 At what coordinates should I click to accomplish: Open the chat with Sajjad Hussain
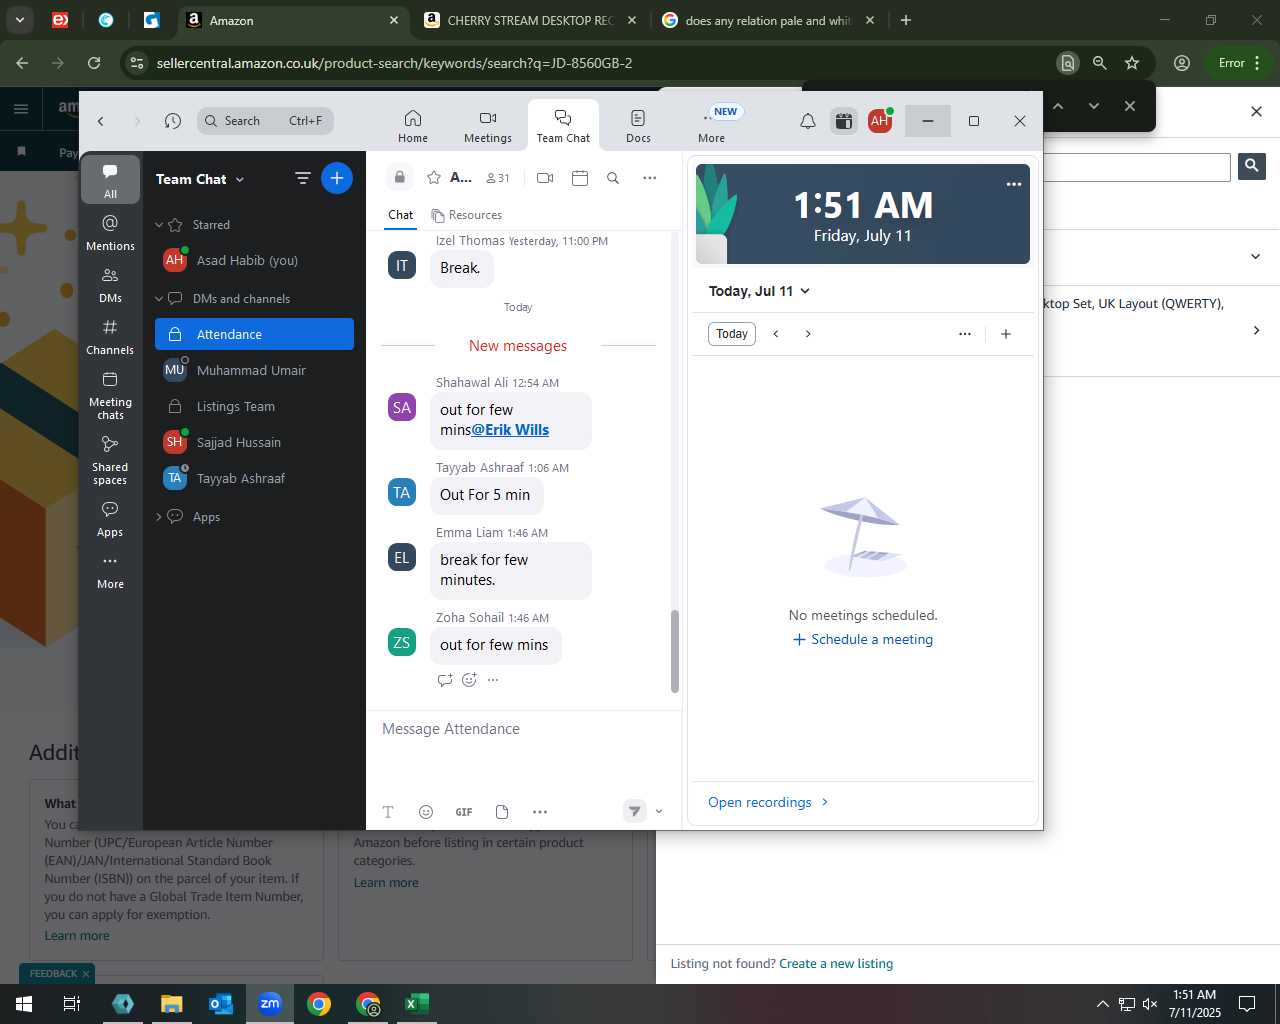tap(254, 442)
